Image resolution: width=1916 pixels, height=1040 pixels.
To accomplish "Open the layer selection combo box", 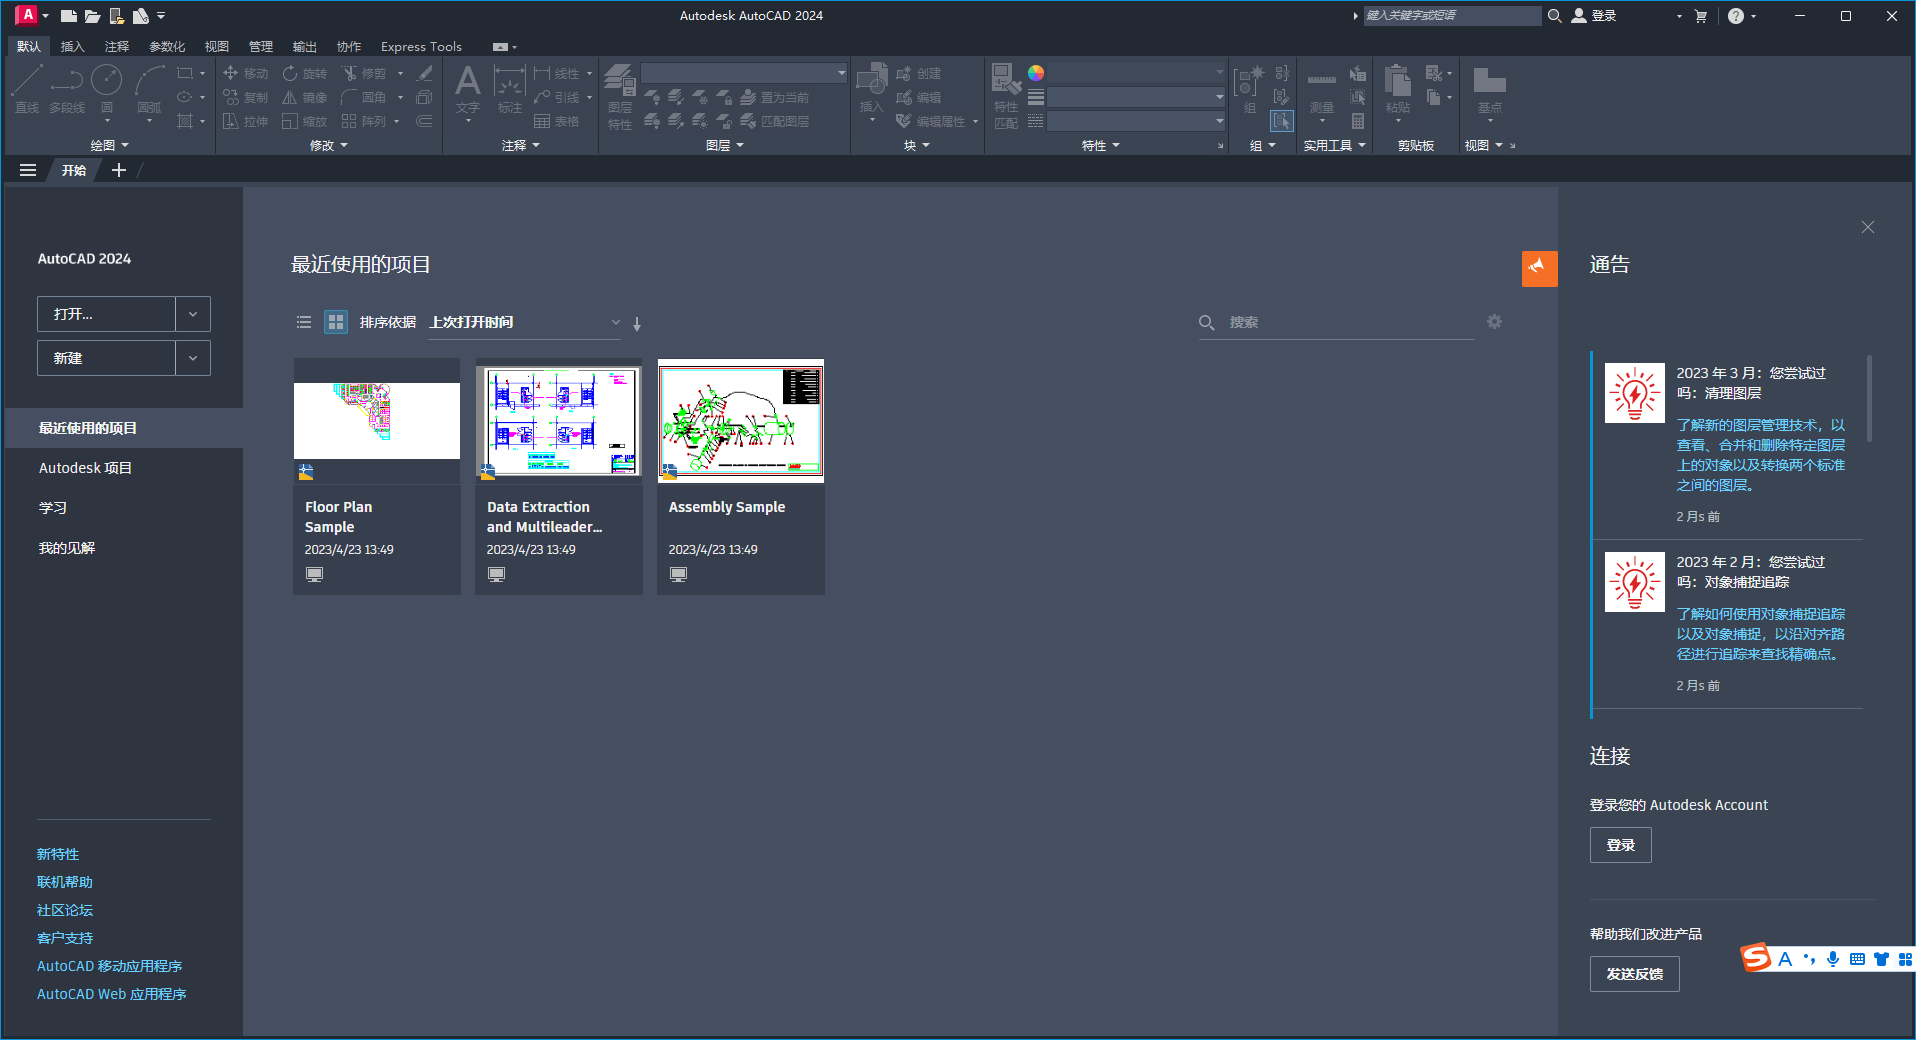I will coord(744,73).
